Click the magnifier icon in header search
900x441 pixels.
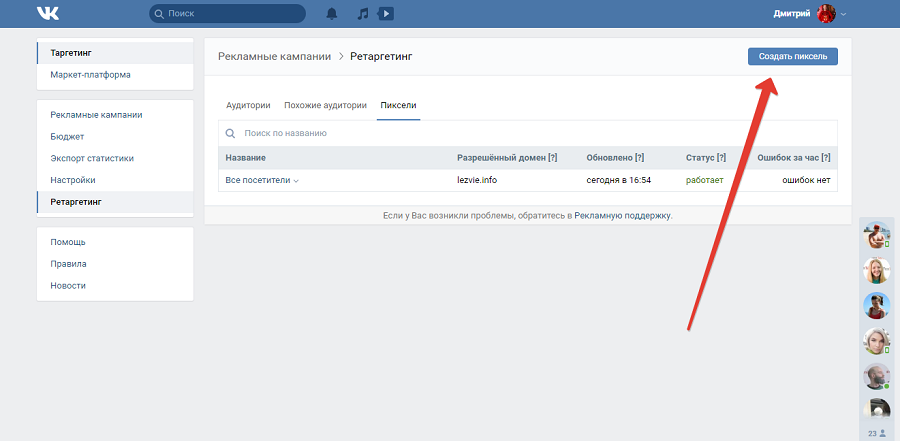tap(160, 13)
